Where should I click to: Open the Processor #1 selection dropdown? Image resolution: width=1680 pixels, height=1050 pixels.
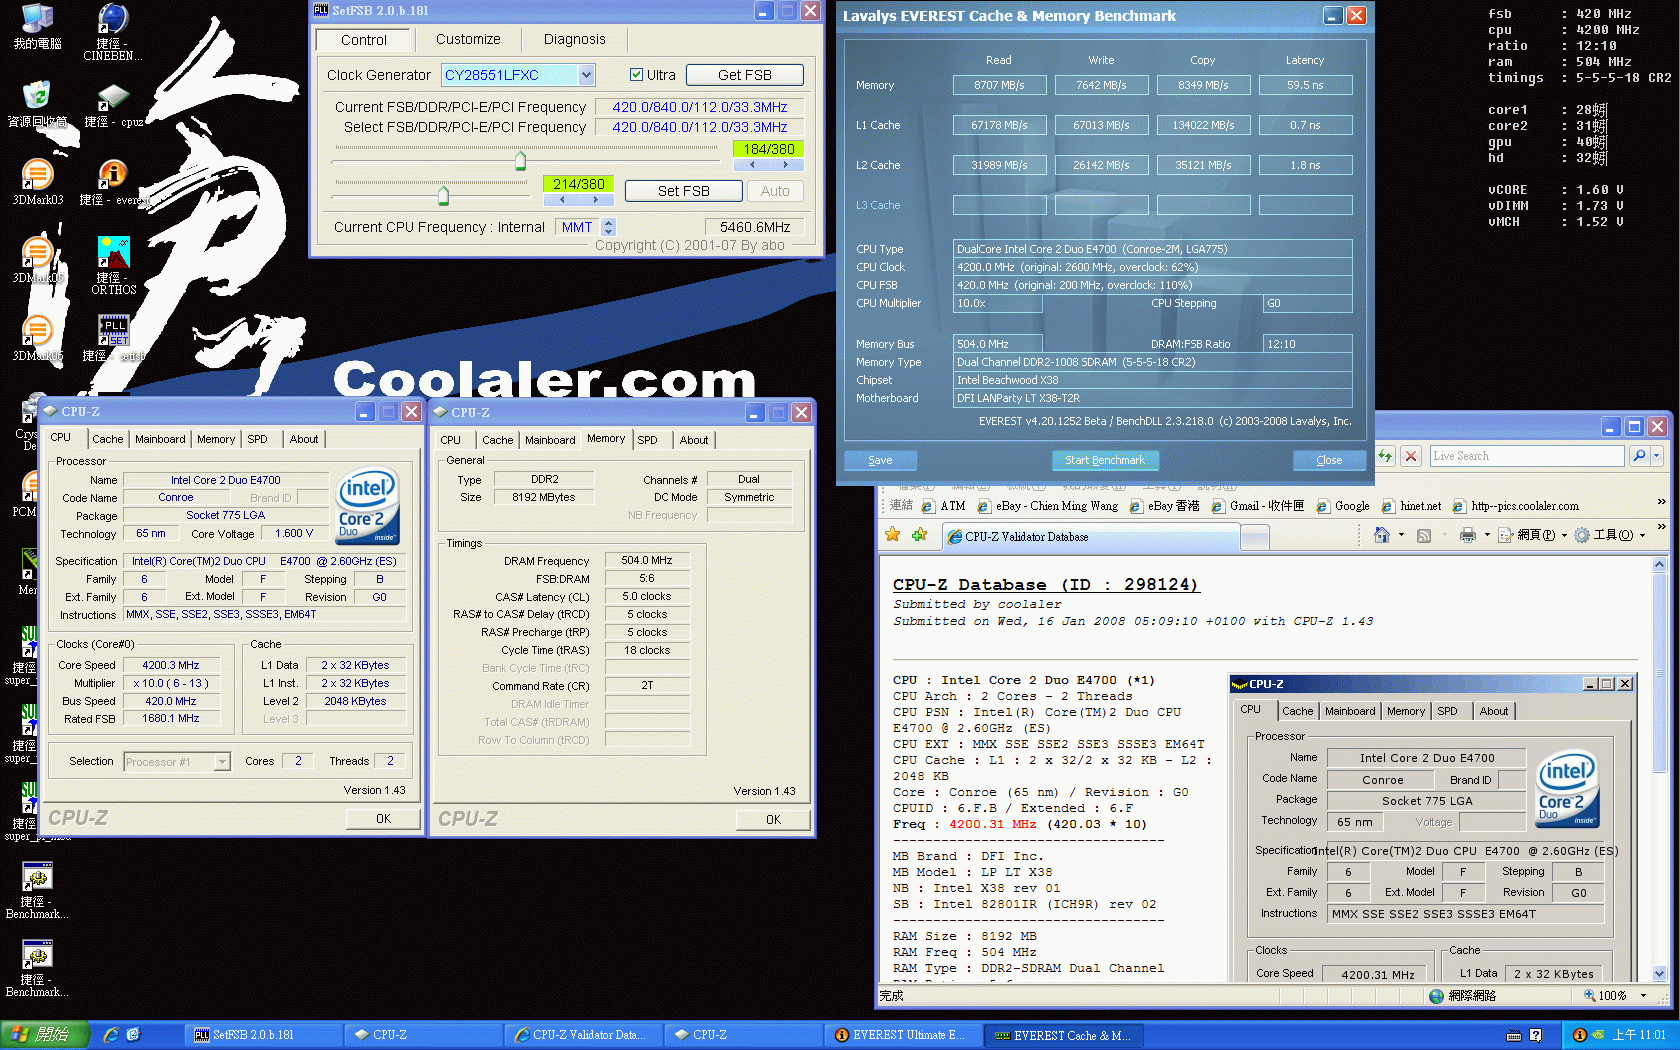point(222,762)
